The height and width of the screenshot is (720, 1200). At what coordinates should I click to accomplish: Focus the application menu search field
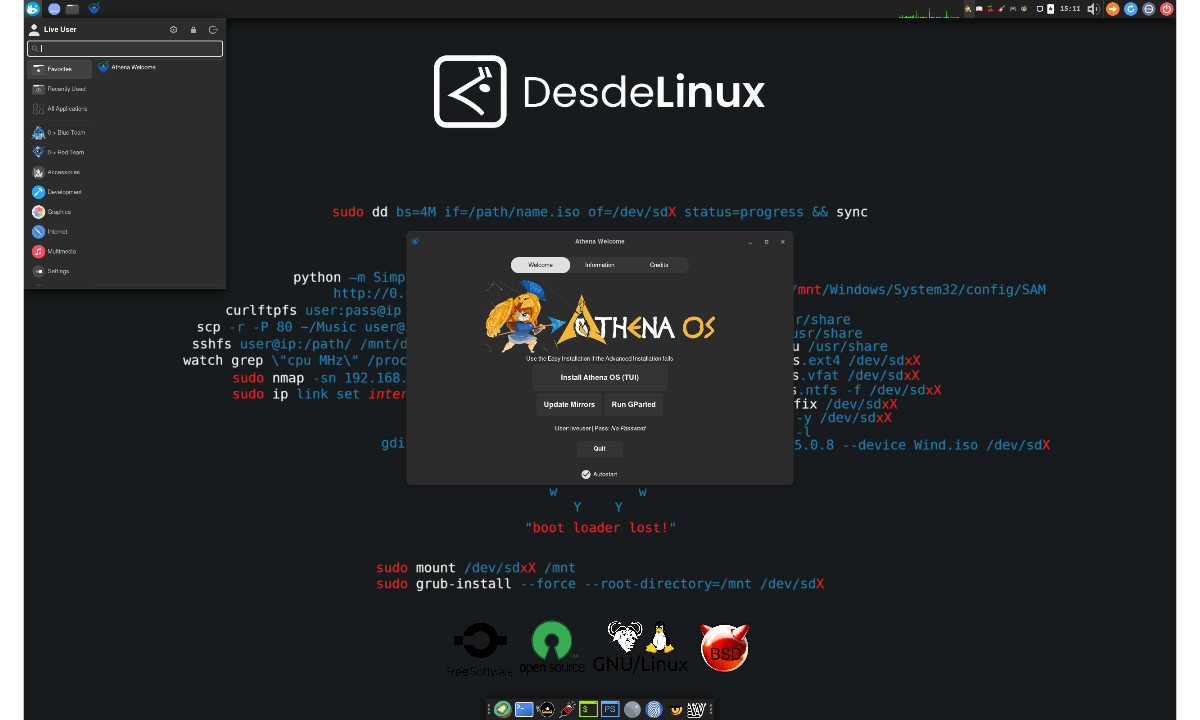(x=125, y=48)
